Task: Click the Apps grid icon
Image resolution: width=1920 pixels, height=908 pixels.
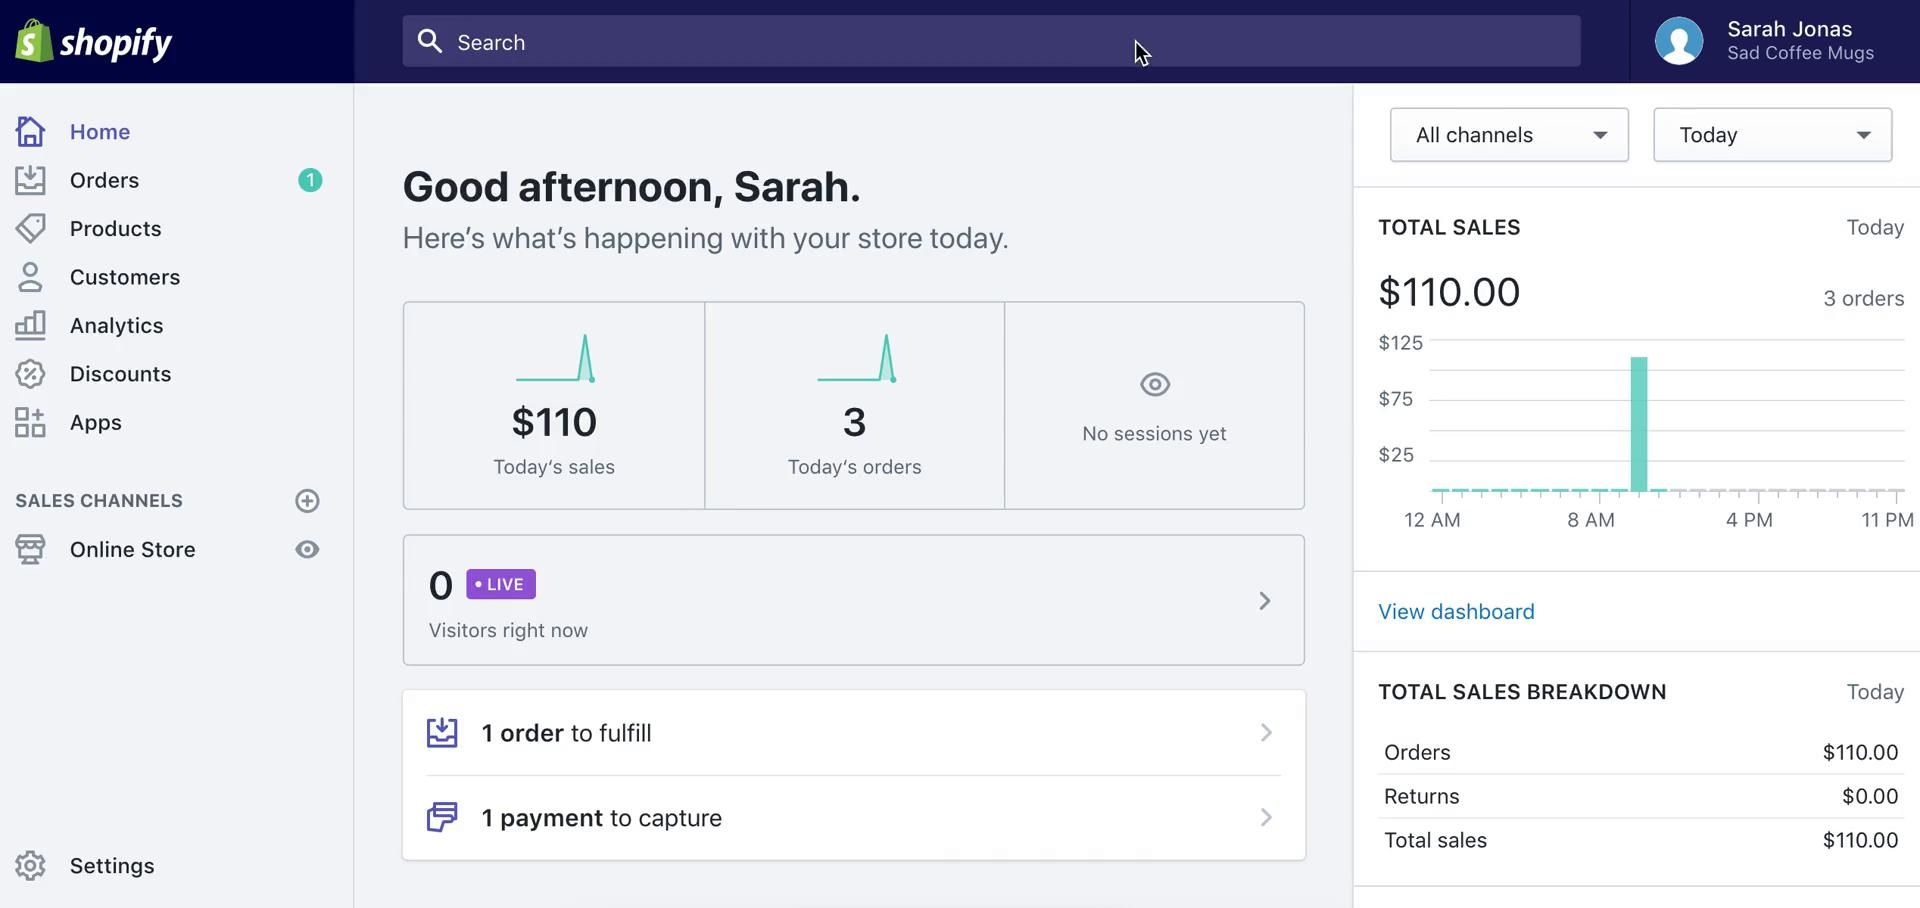Action: pos(30,422)
